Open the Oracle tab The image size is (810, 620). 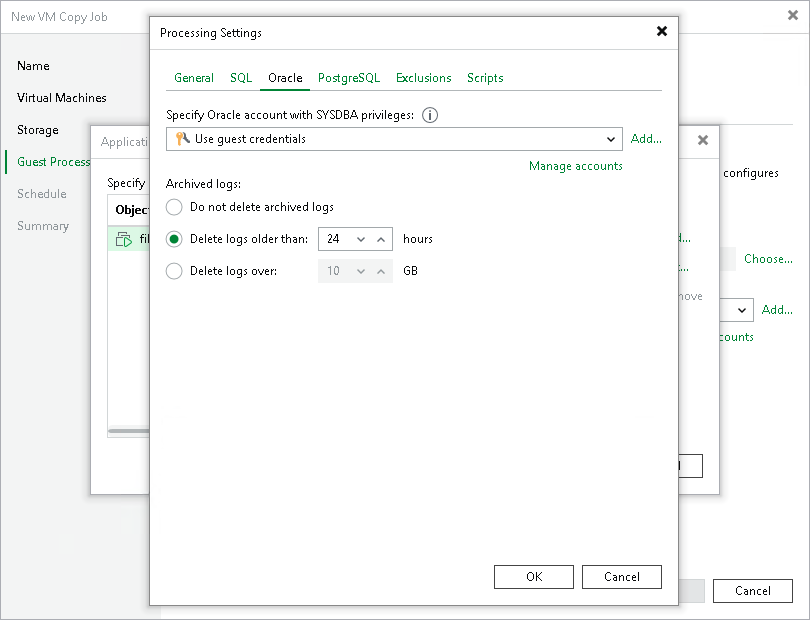tap(285, 78)
